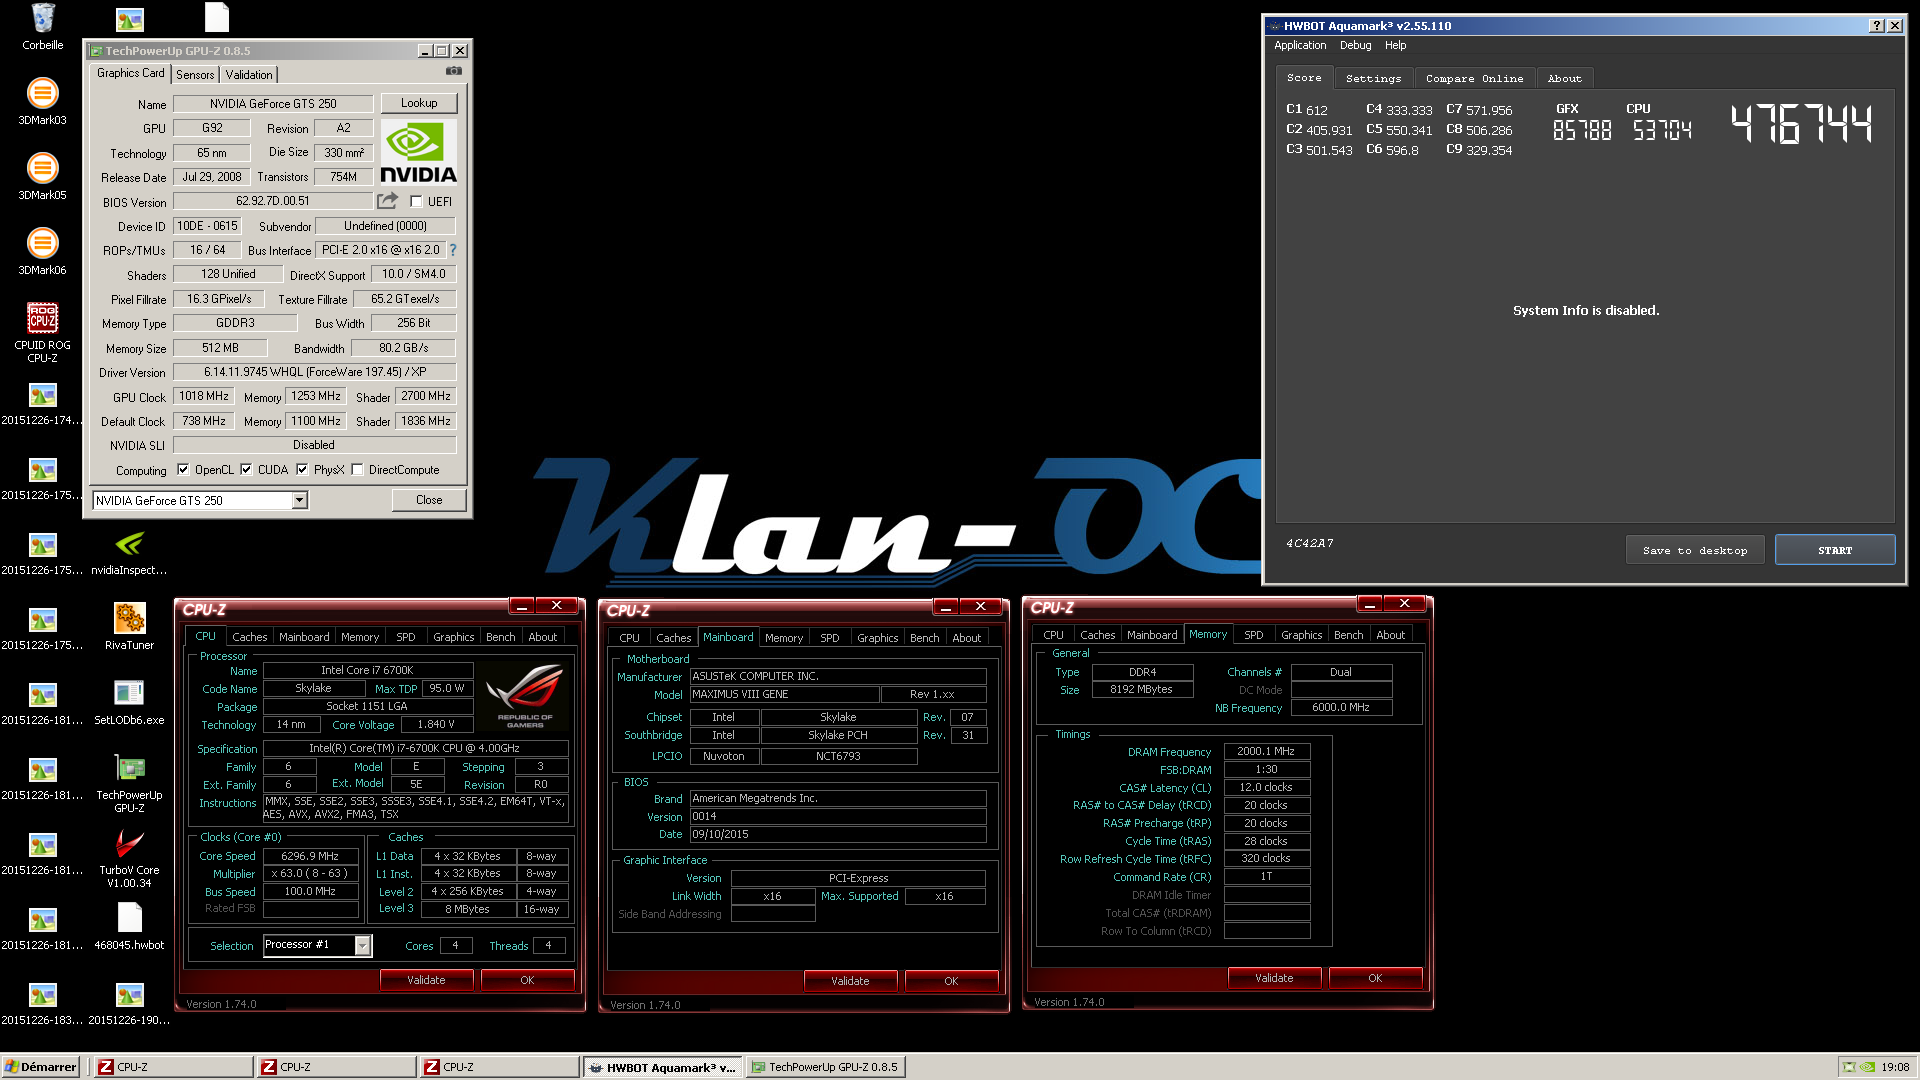Open the blank file icon at top of desktop
This screenshot has width=1920, height=1080.
(217, 18)
